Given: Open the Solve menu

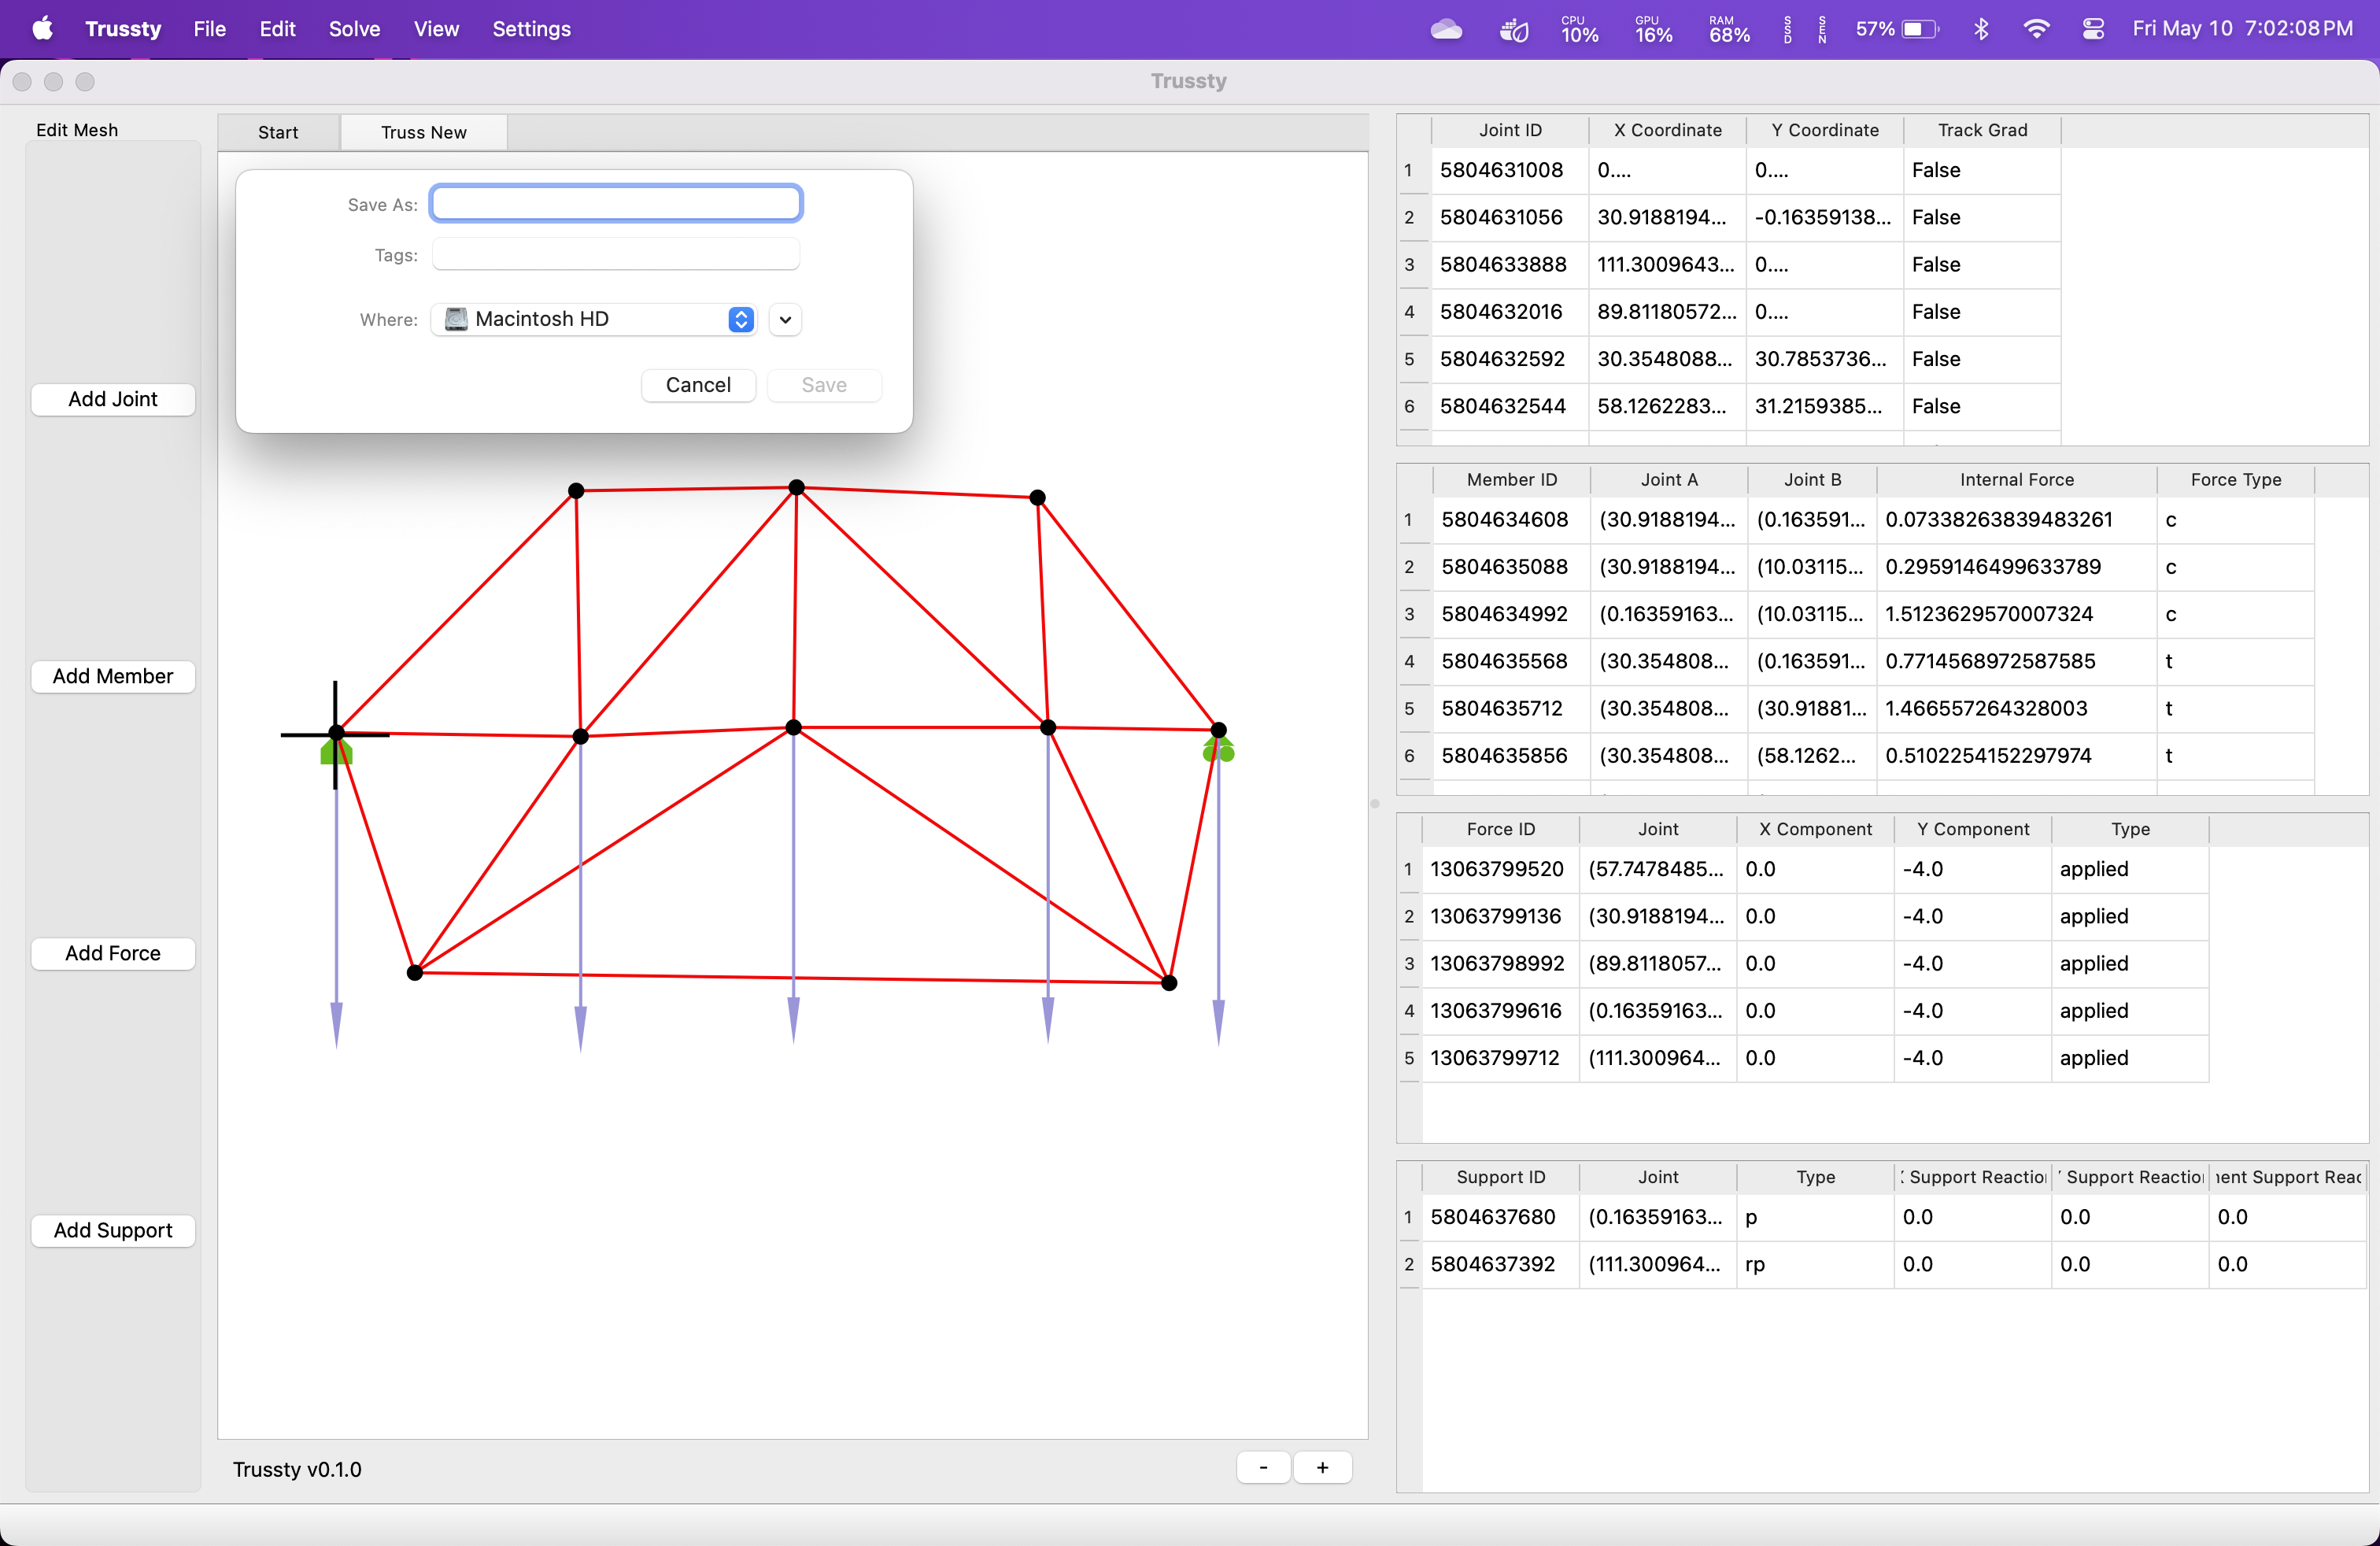Looking at the screenshot, I should (355, 29).
